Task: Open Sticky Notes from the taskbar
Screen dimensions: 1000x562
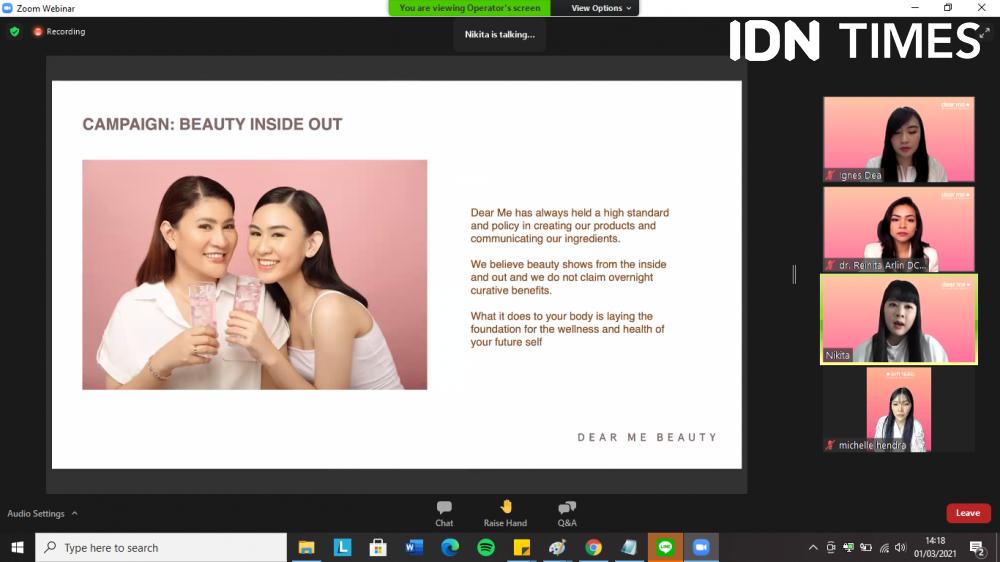Action: (522, 547)
